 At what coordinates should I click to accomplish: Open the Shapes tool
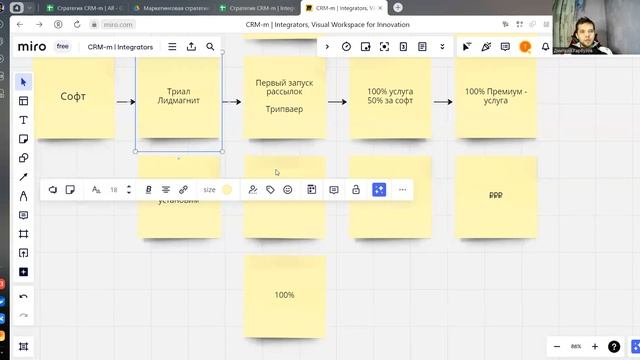click(x=23, y=158)
